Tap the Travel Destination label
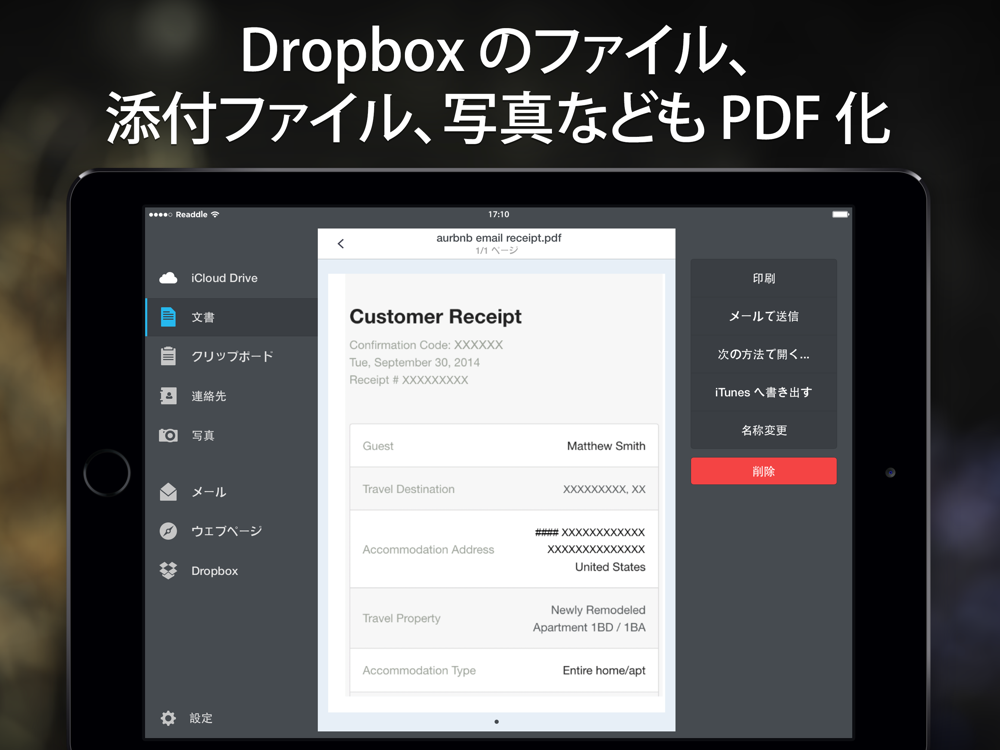This screenshot has width=1000, height=750. (409, 489)
